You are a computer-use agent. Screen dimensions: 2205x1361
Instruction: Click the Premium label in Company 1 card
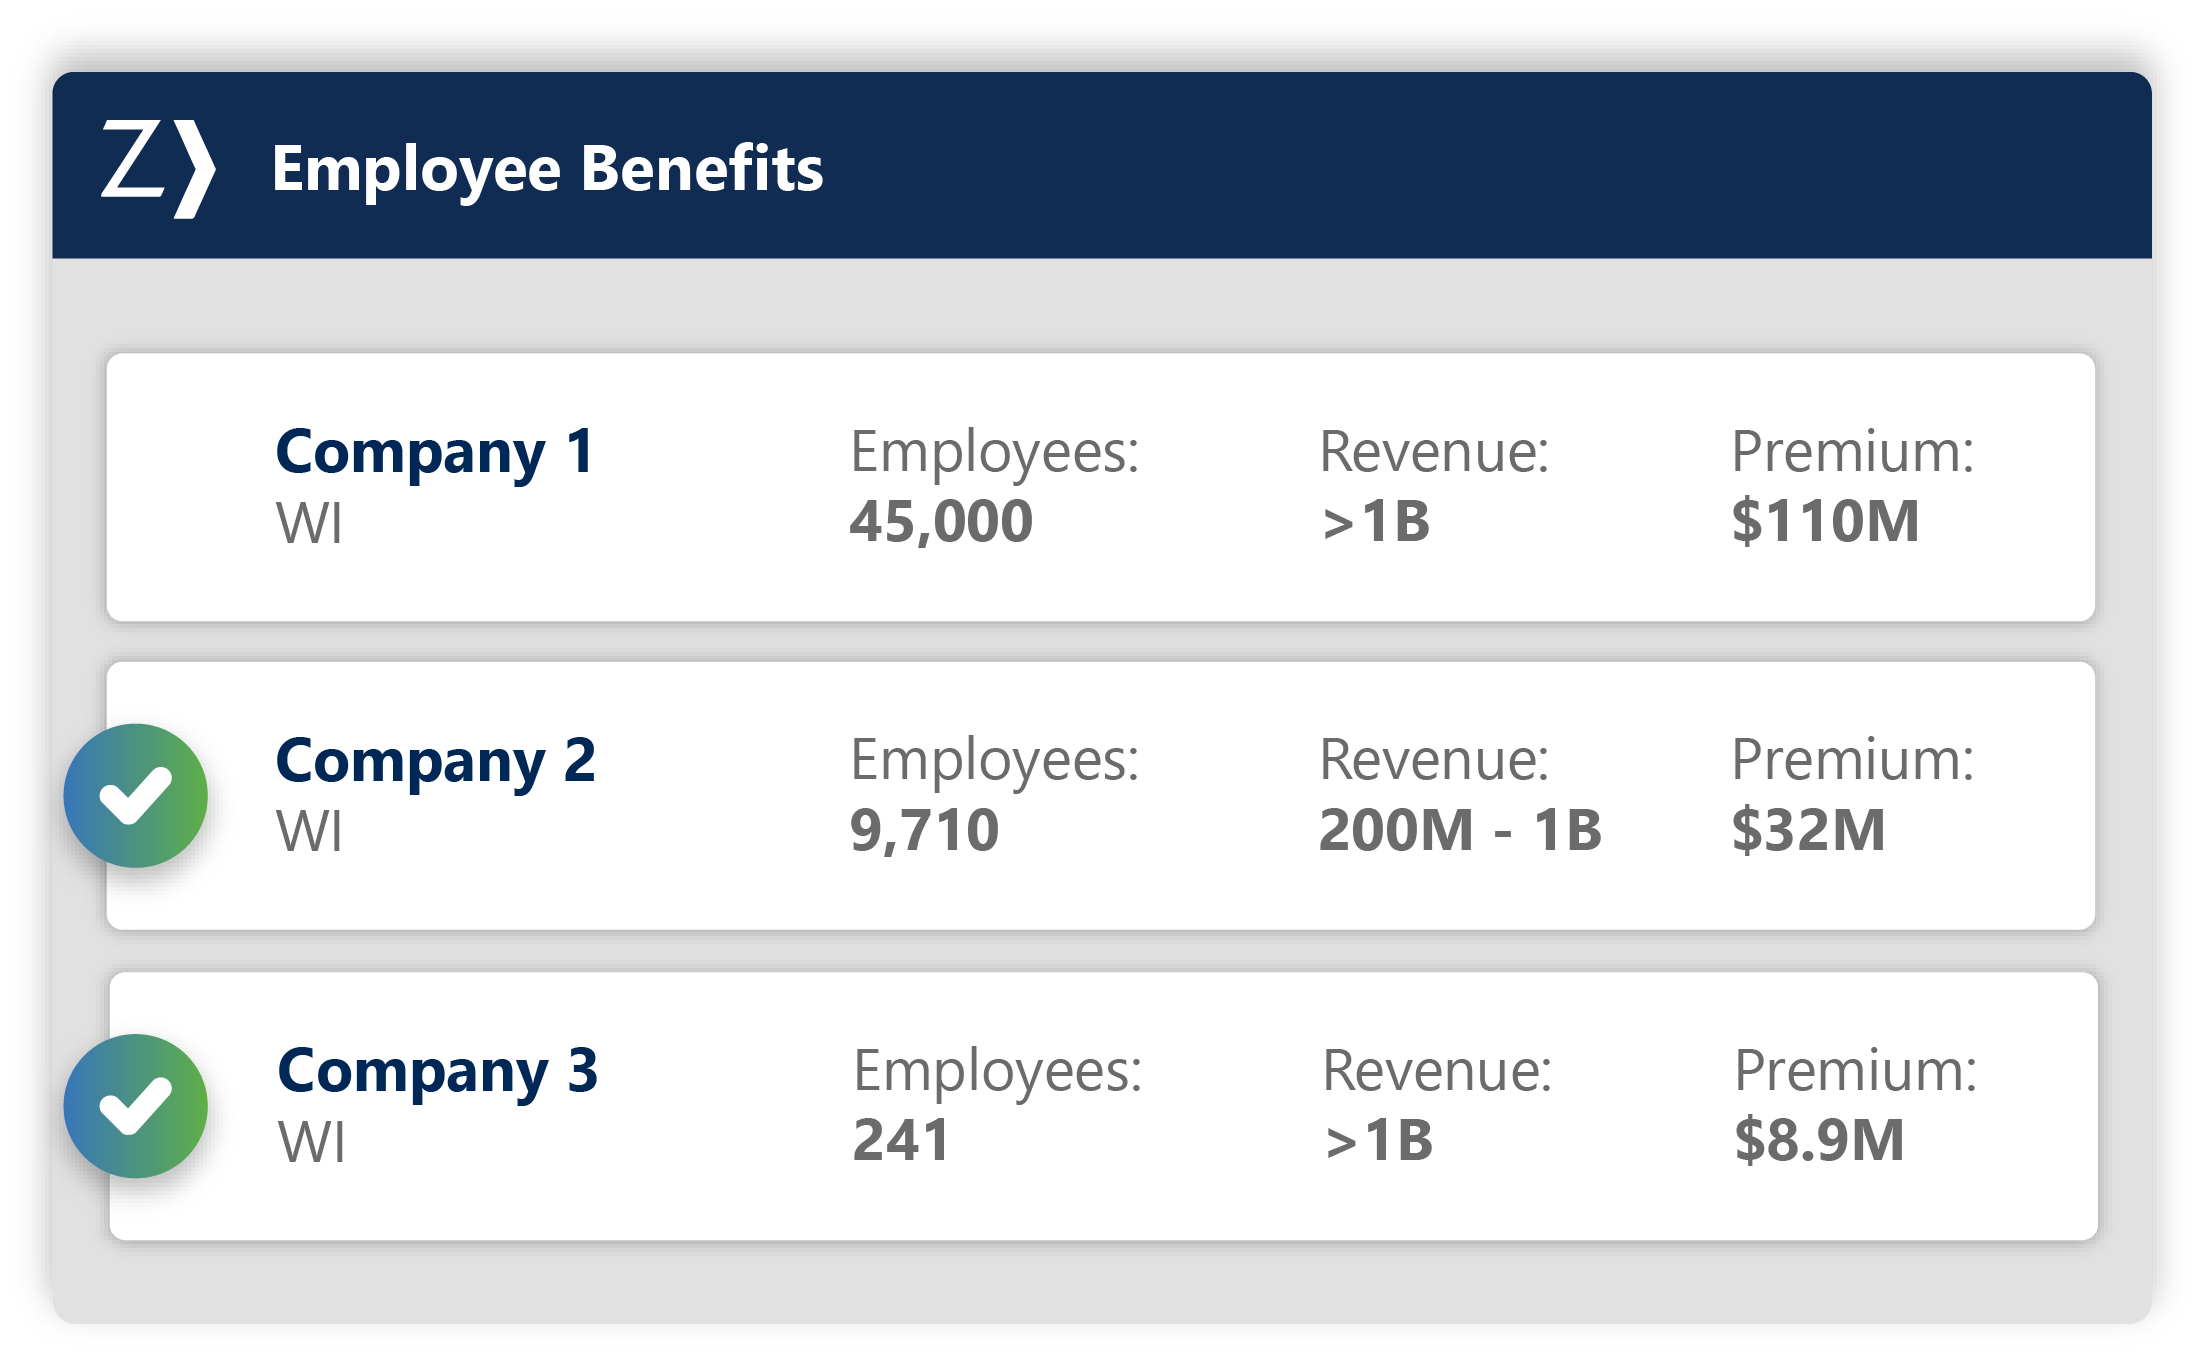click(x=1852, y=452)
